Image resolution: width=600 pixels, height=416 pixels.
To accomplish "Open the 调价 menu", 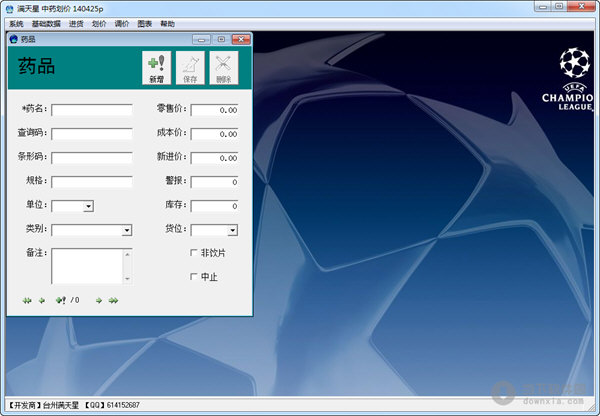I will 122,24.
